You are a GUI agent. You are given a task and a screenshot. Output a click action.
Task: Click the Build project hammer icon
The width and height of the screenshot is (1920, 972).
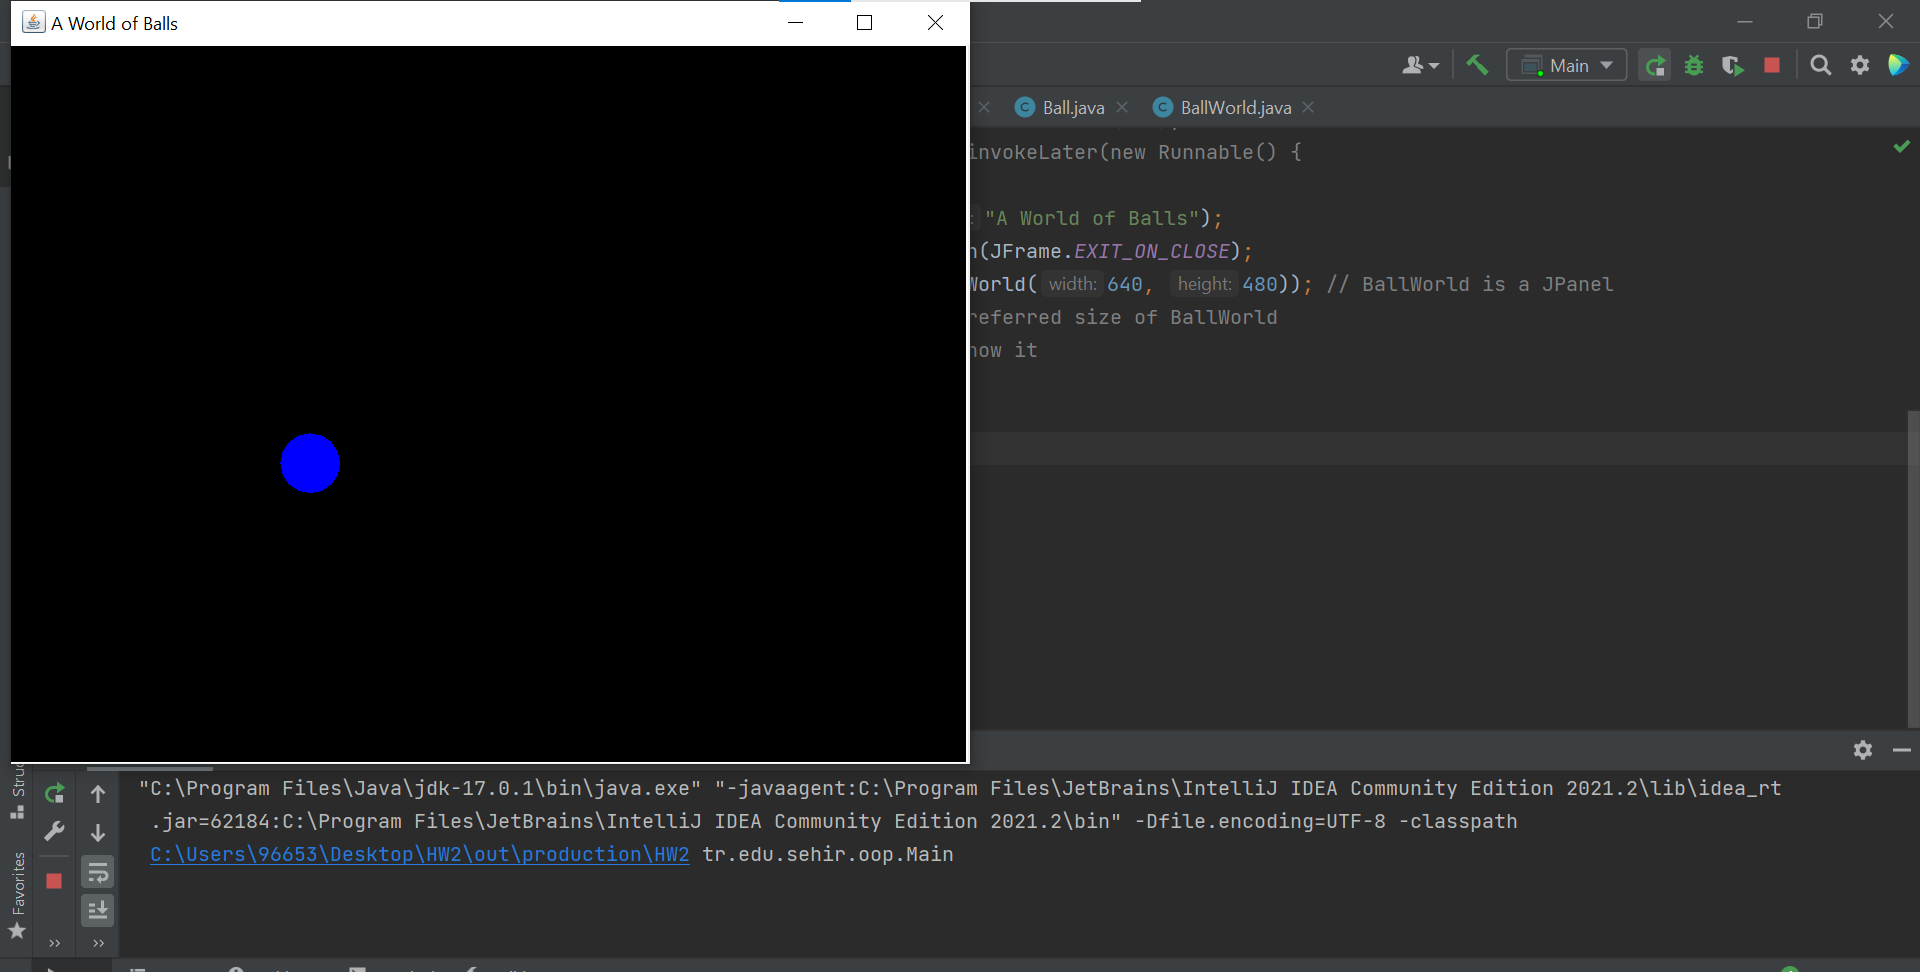pos(1477,65)
